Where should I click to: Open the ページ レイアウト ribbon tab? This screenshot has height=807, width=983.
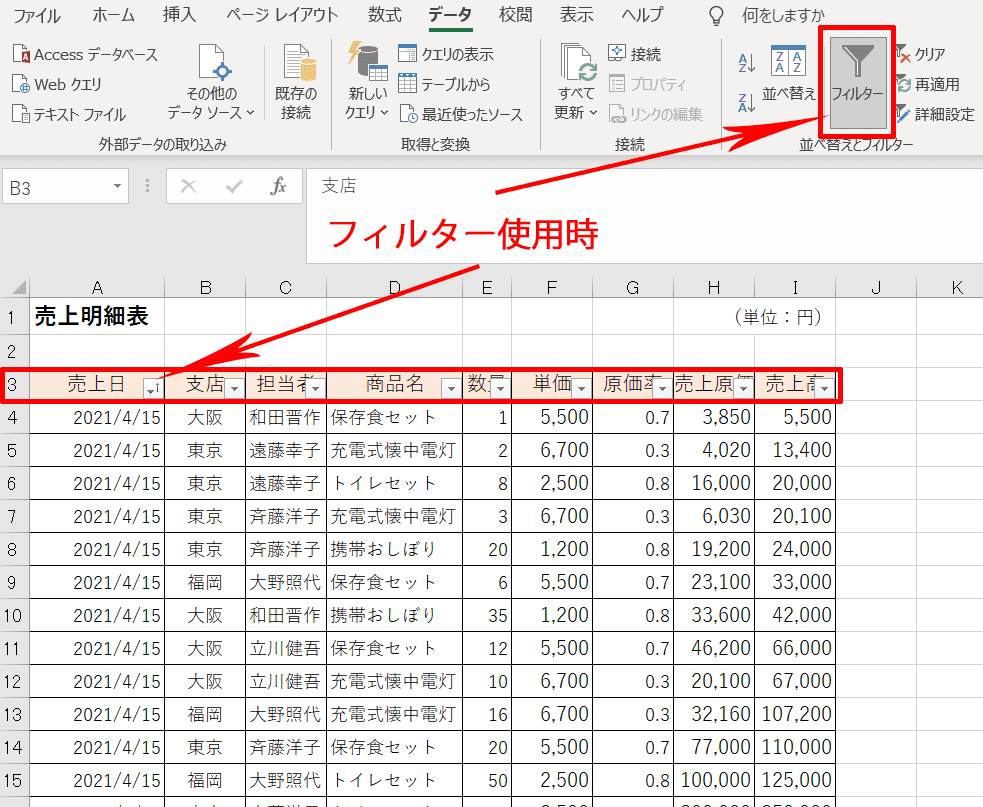[x=282, y=15]
